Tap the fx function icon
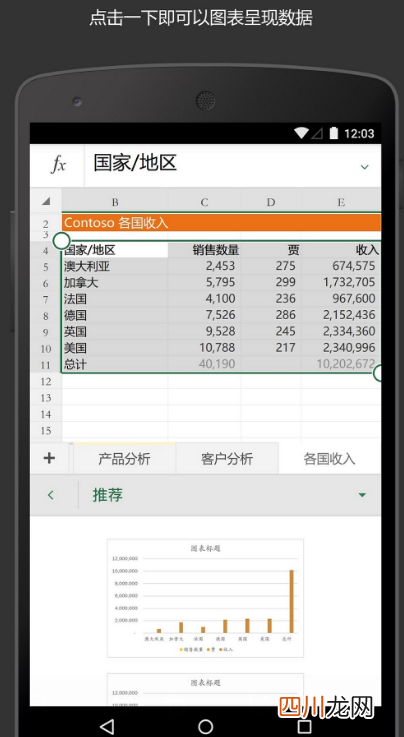This screenshot has height=737, width=404. click(58, 165)
